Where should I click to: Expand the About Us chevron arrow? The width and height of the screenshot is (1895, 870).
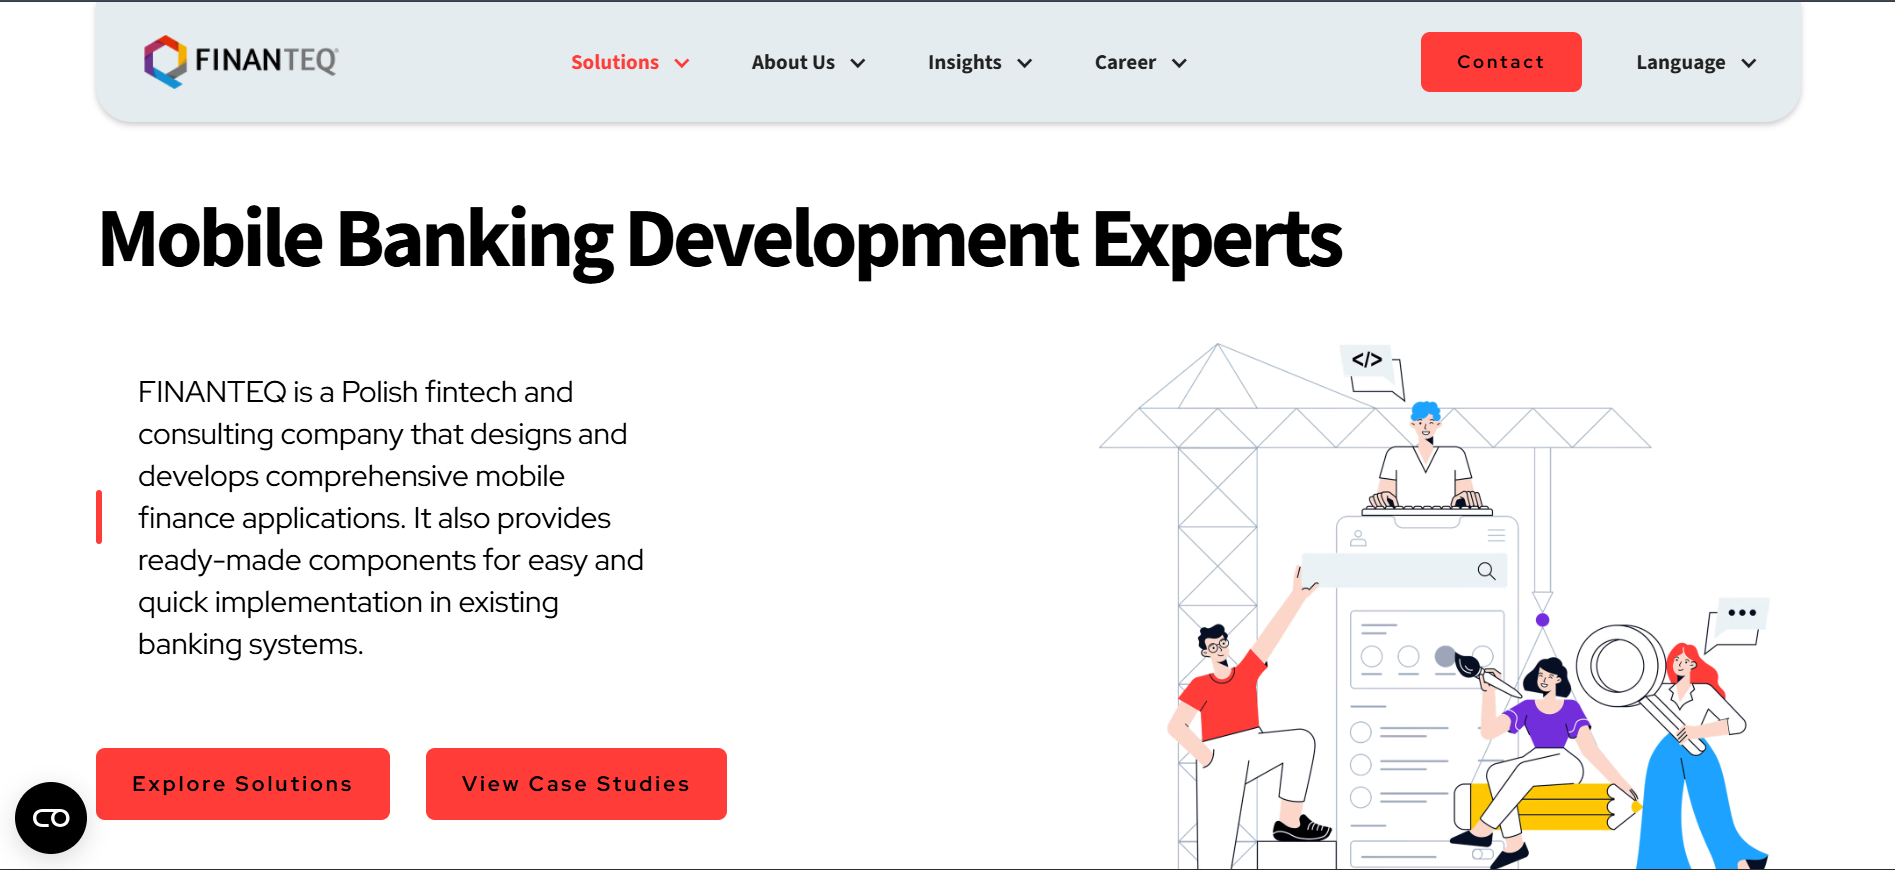(x=858, y=63)
